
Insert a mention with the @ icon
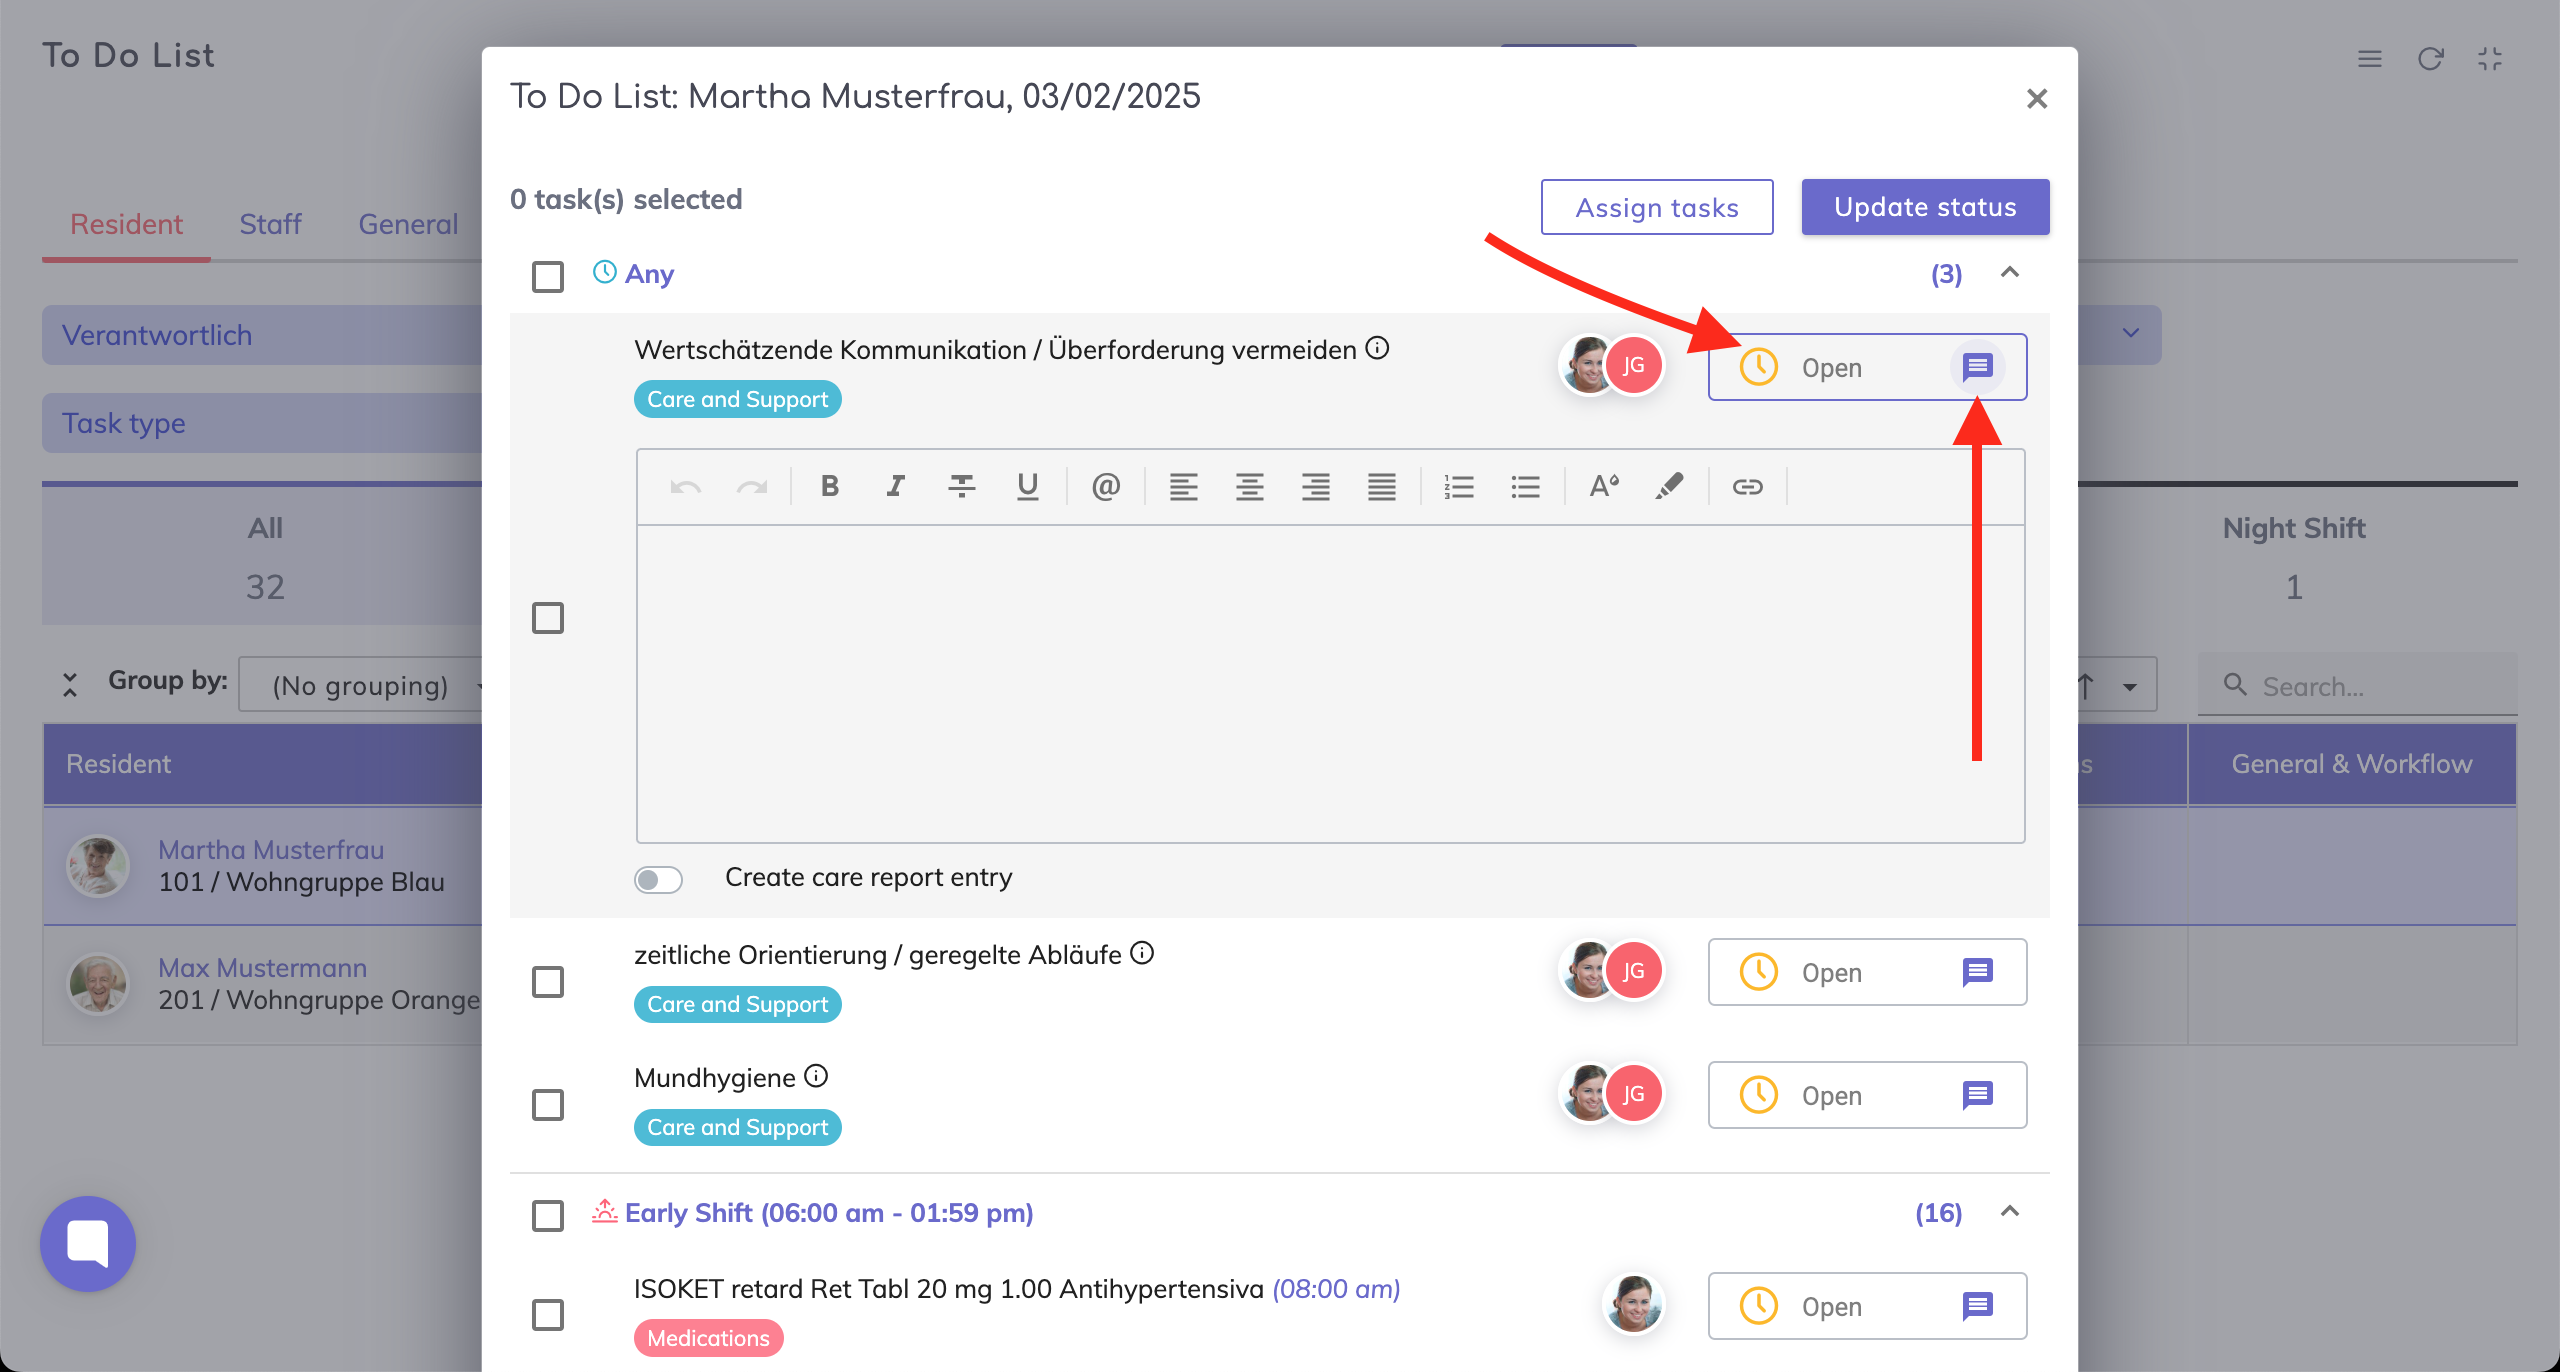(x=1105, y=487)
